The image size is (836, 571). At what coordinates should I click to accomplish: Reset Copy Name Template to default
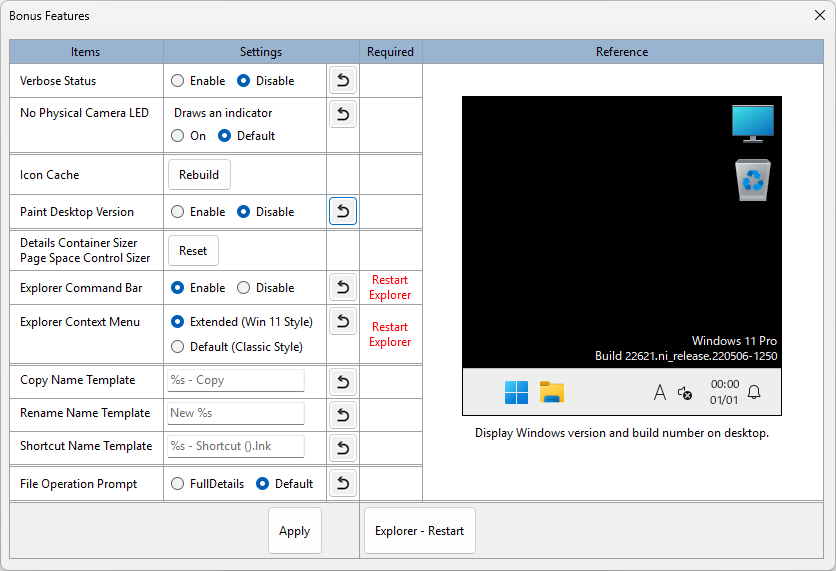343,382
